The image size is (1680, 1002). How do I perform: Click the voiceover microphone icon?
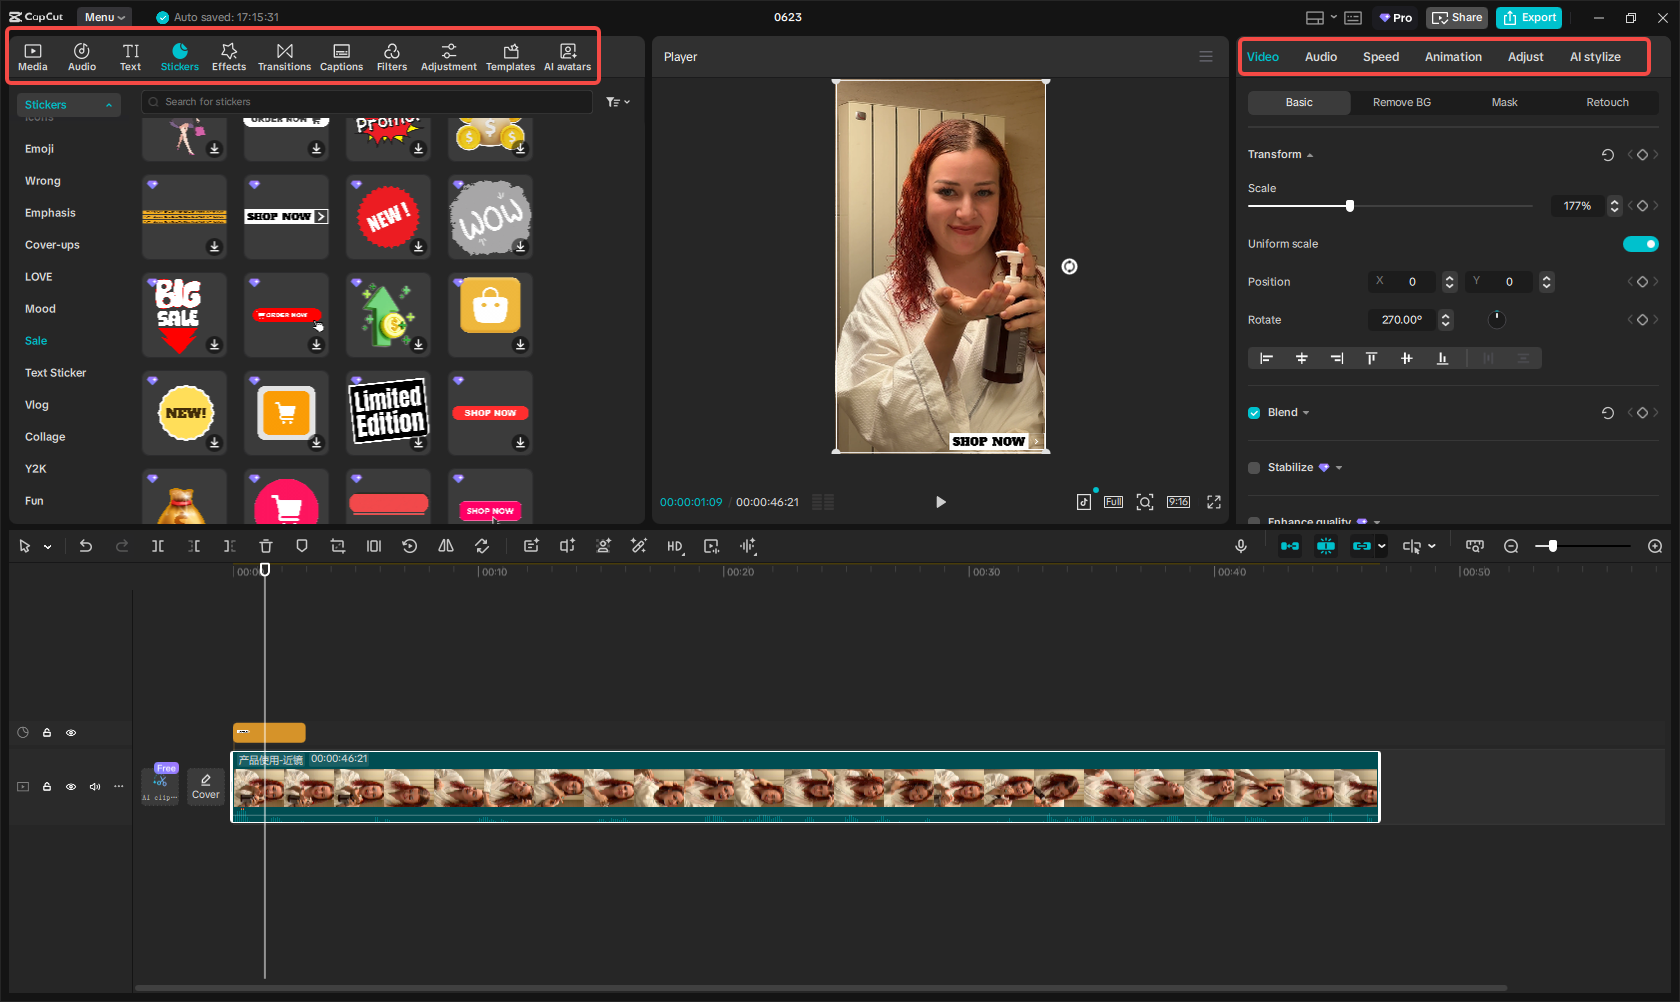click(1240, 546)
